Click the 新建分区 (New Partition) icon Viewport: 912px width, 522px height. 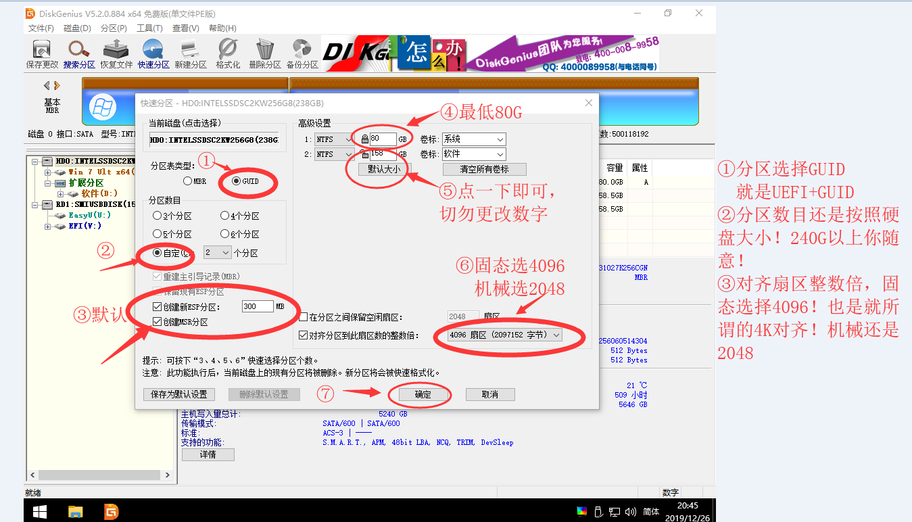point(190,52)
